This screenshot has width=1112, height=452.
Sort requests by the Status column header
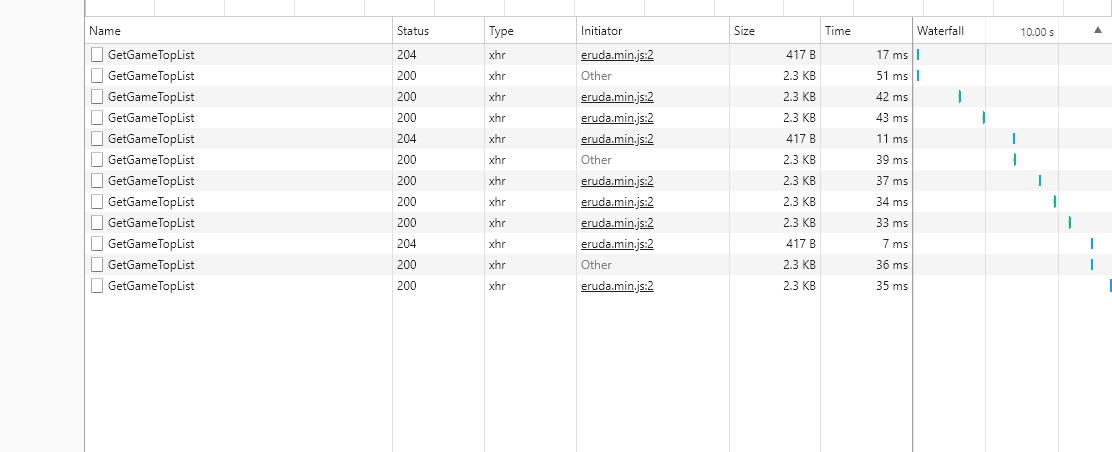412,31
